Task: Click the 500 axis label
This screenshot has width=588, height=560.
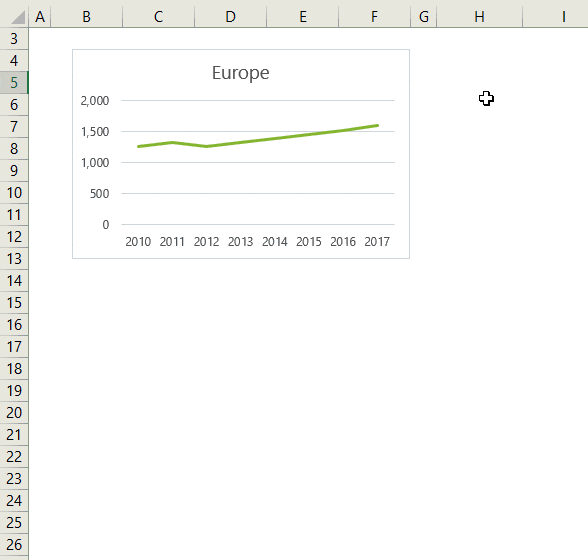Action: 99,194
